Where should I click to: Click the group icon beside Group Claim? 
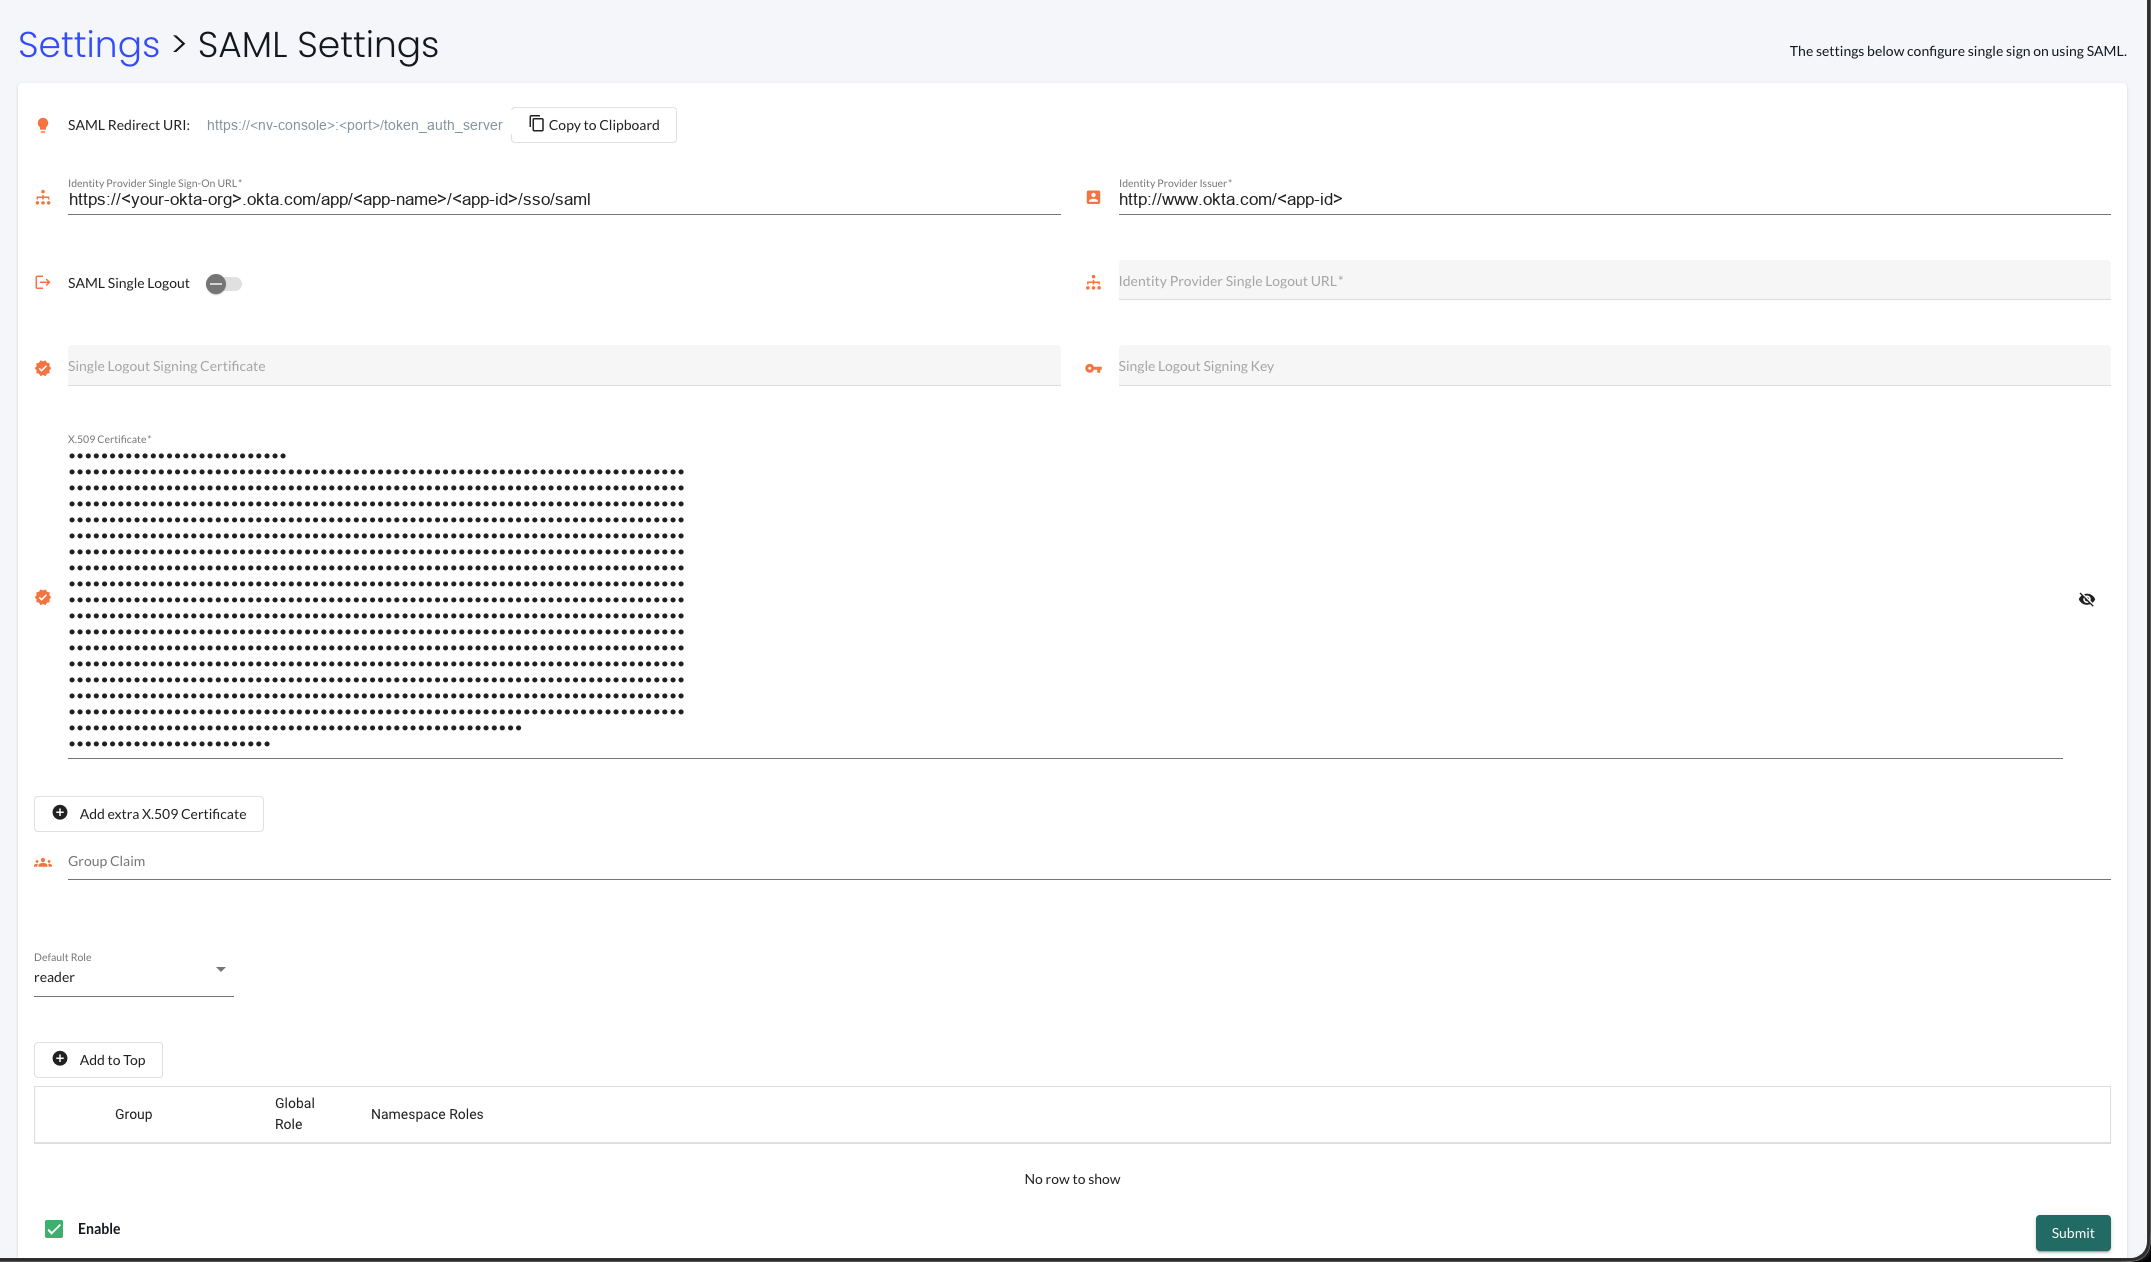pos(43,862)
